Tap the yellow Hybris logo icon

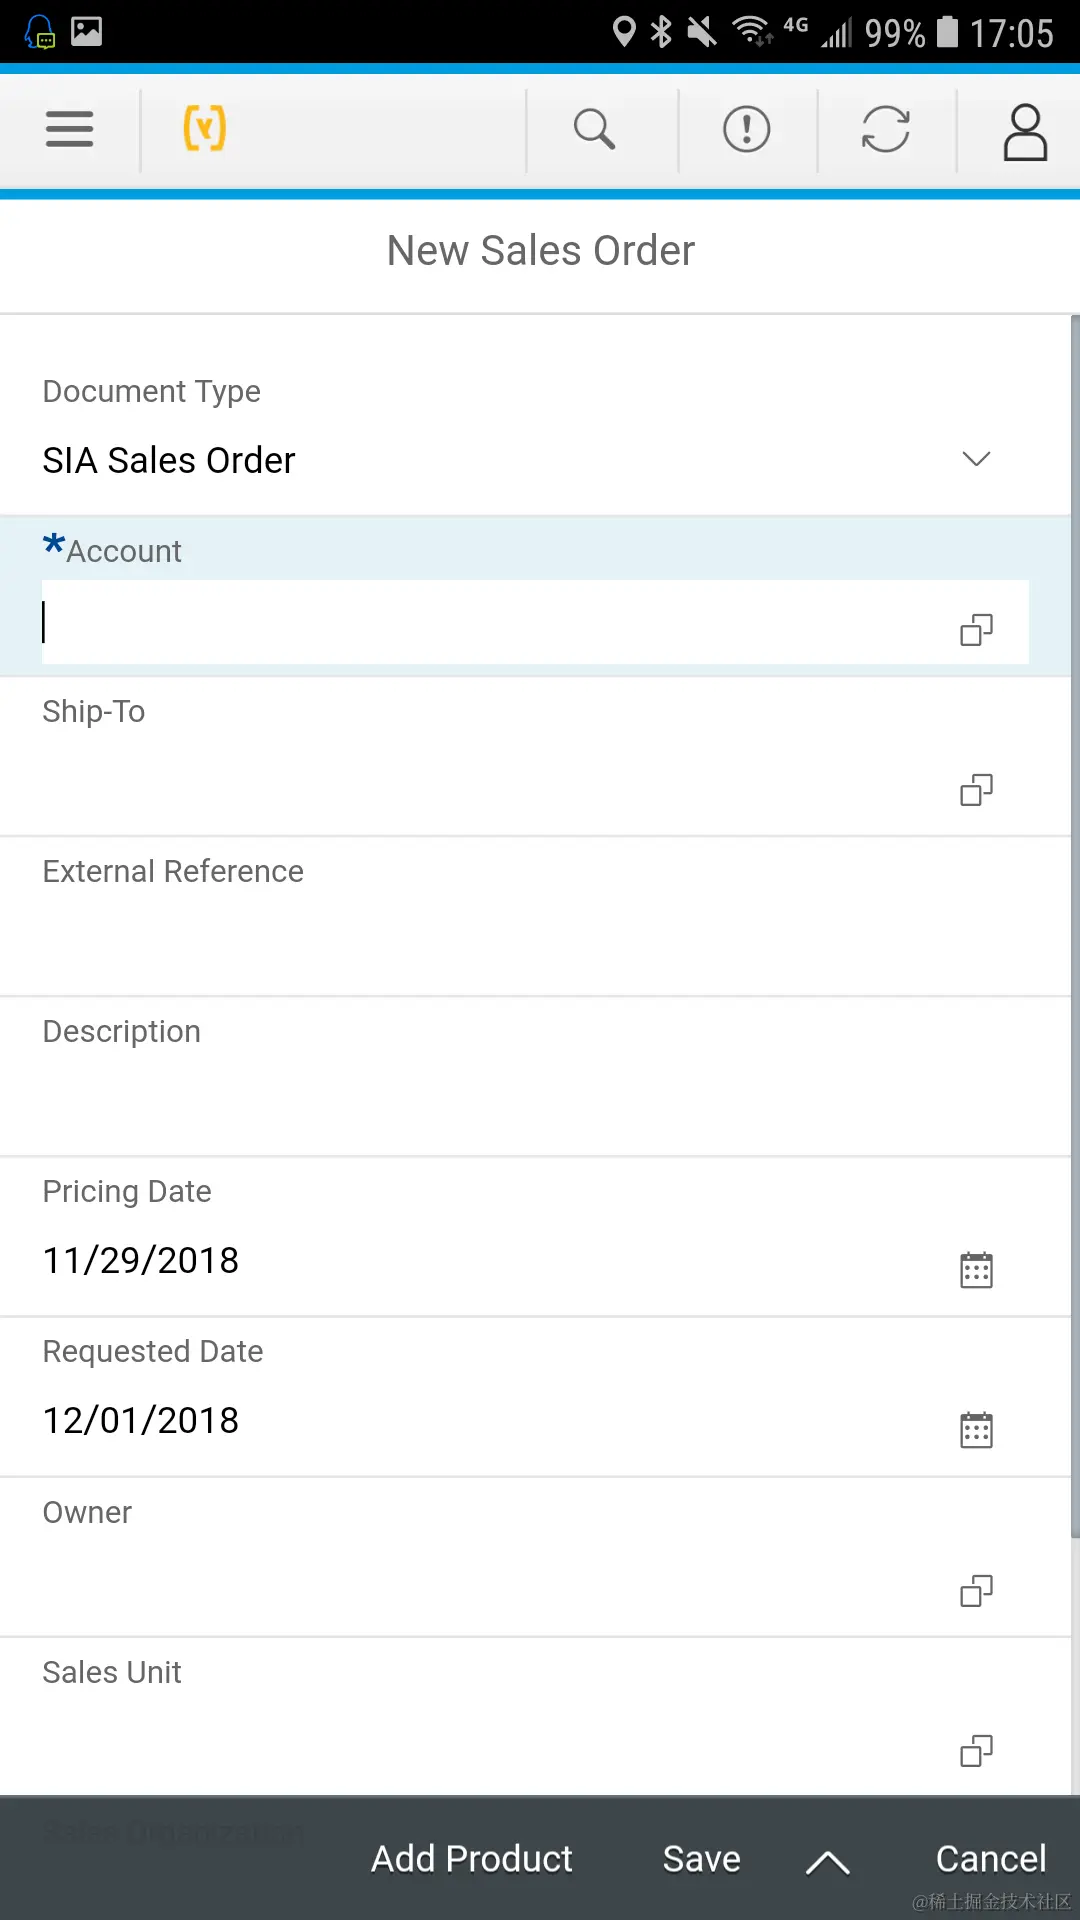tap(205, 129)
